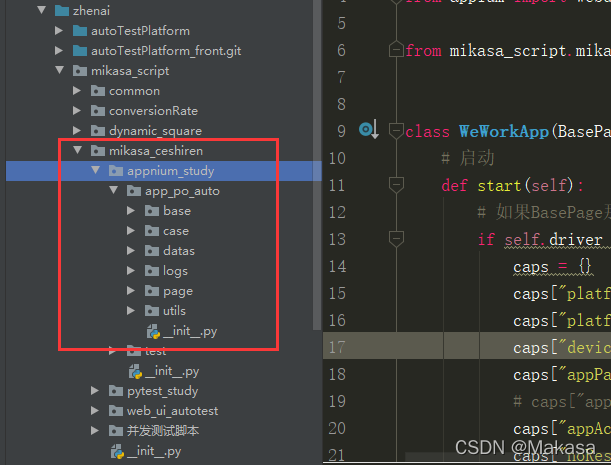Screen dimensions: 611x465
Task: Click the pytest_study package folder icon
Action: pyautogui.click(x=116, y=391)
